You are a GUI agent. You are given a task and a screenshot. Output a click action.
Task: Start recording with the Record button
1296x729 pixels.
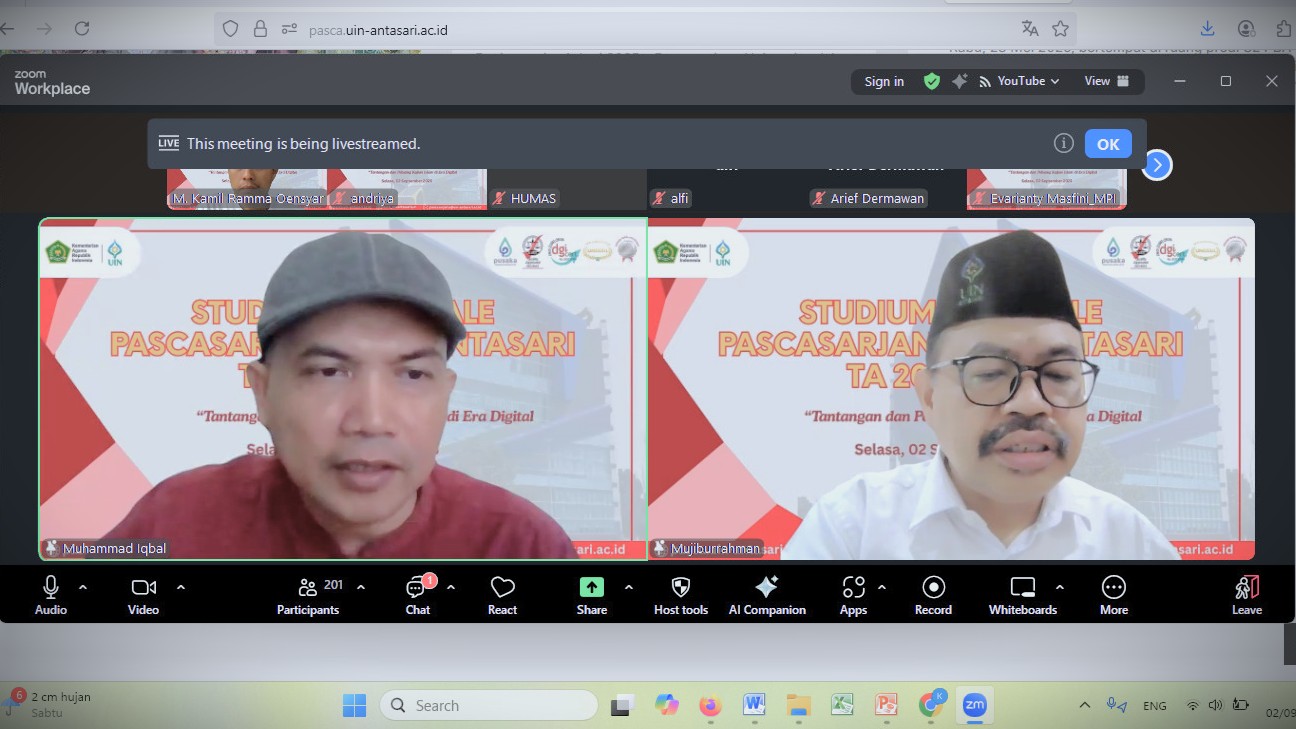933,595
